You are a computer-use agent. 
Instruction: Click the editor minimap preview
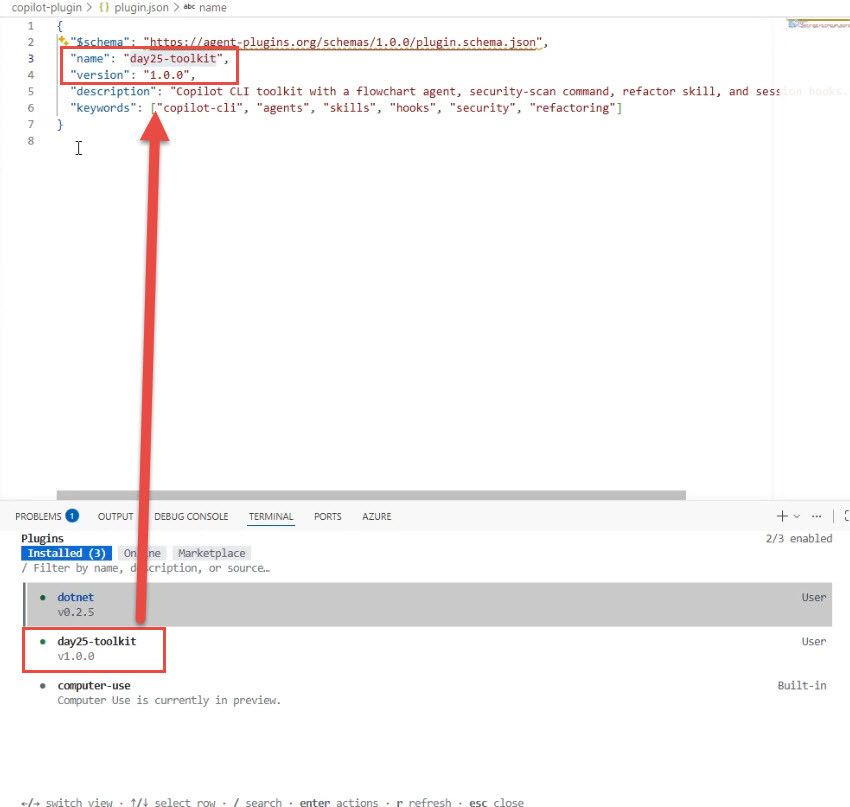(x=819, y=24)
